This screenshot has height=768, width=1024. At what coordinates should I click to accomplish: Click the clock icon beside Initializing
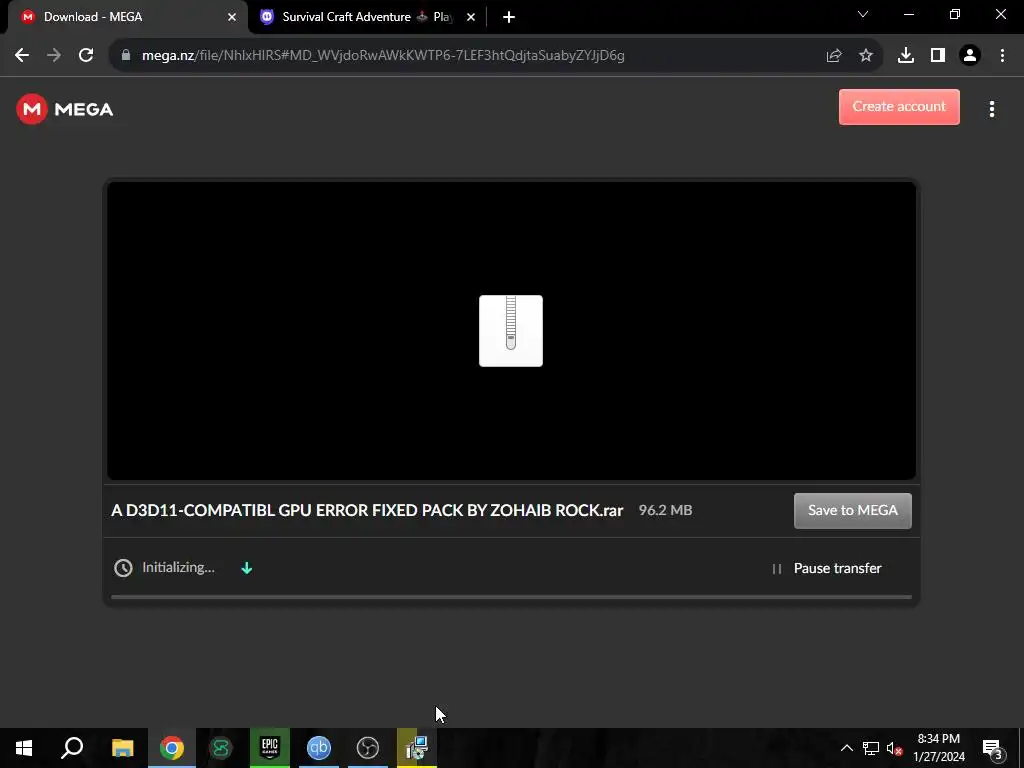(123, 568)
